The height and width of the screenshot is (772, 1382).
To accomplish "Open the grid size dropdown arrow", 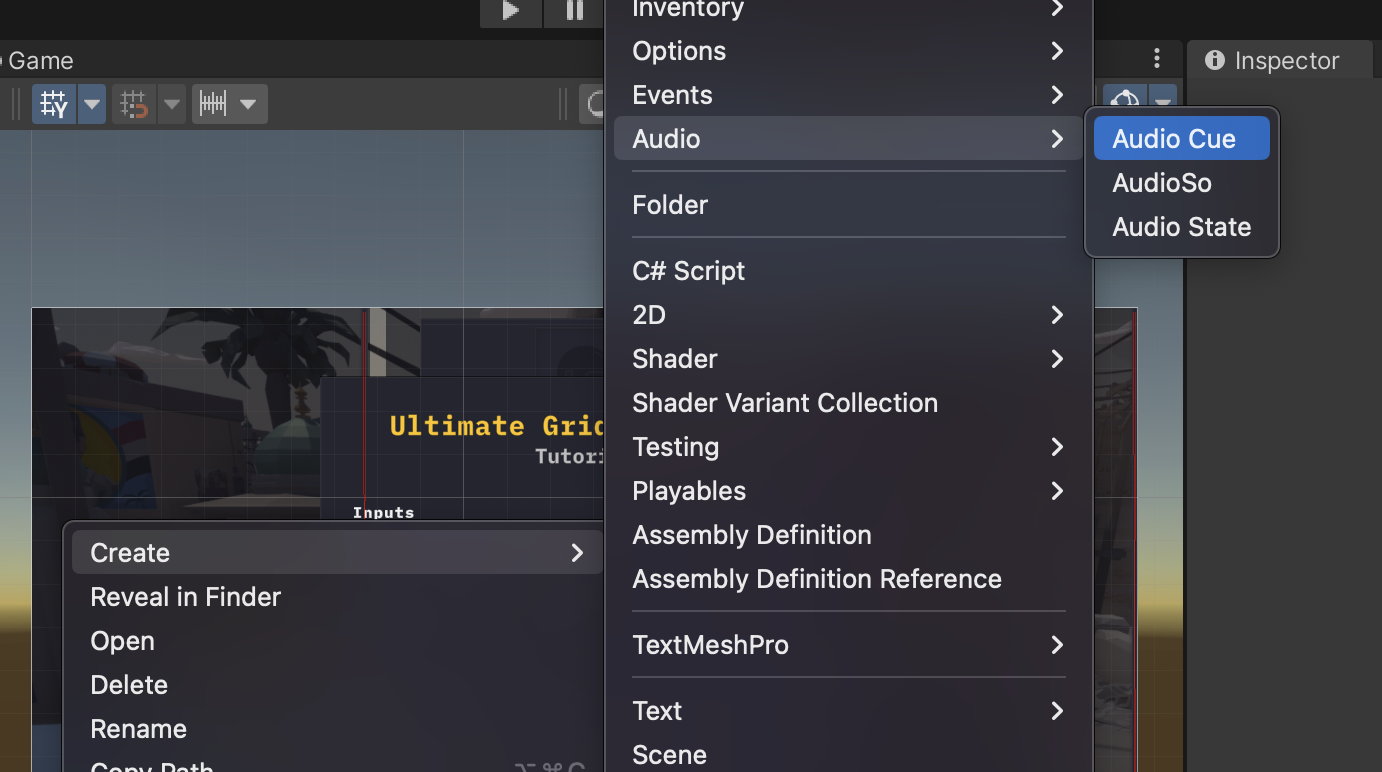I will 249,103.
